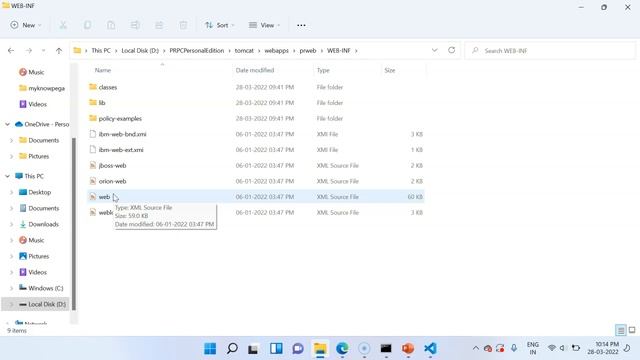Go up one folder level
The height and width of the screenshot is (360, 640).
click(59, 51)
